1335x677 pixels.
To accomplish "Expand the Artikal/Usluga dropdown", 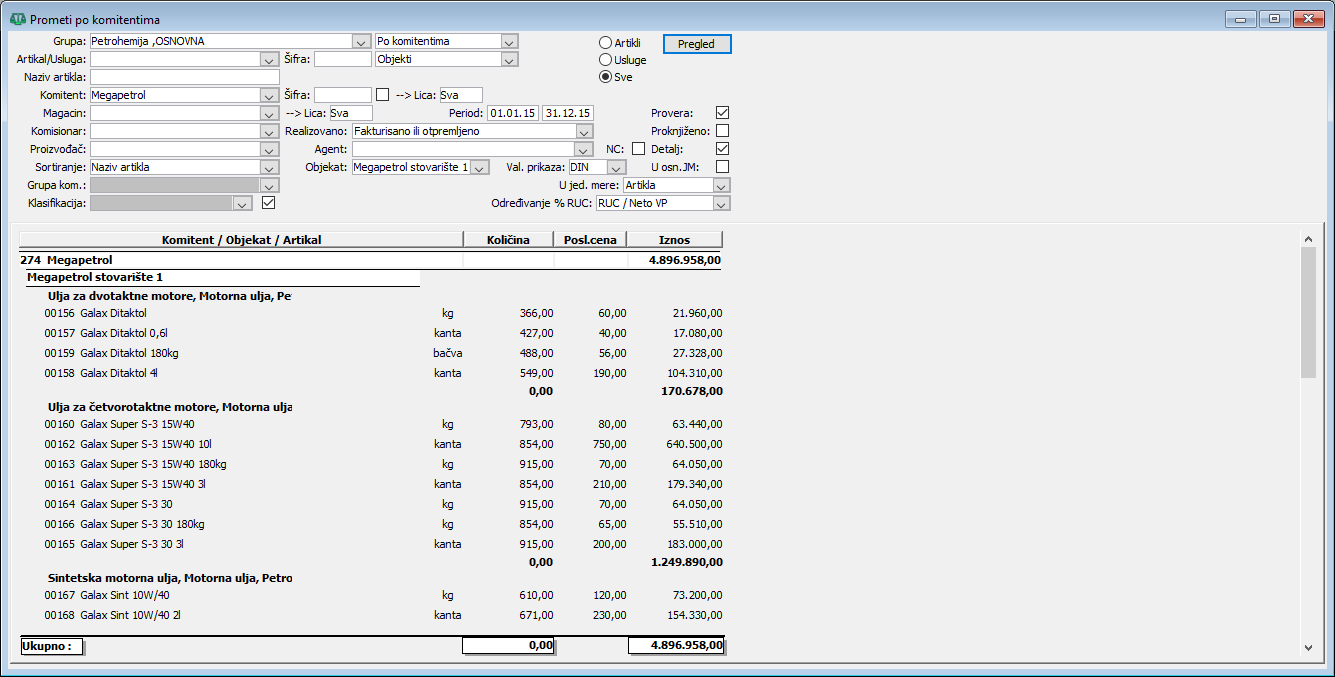I will pyautogui.click(x=269, y=59).
